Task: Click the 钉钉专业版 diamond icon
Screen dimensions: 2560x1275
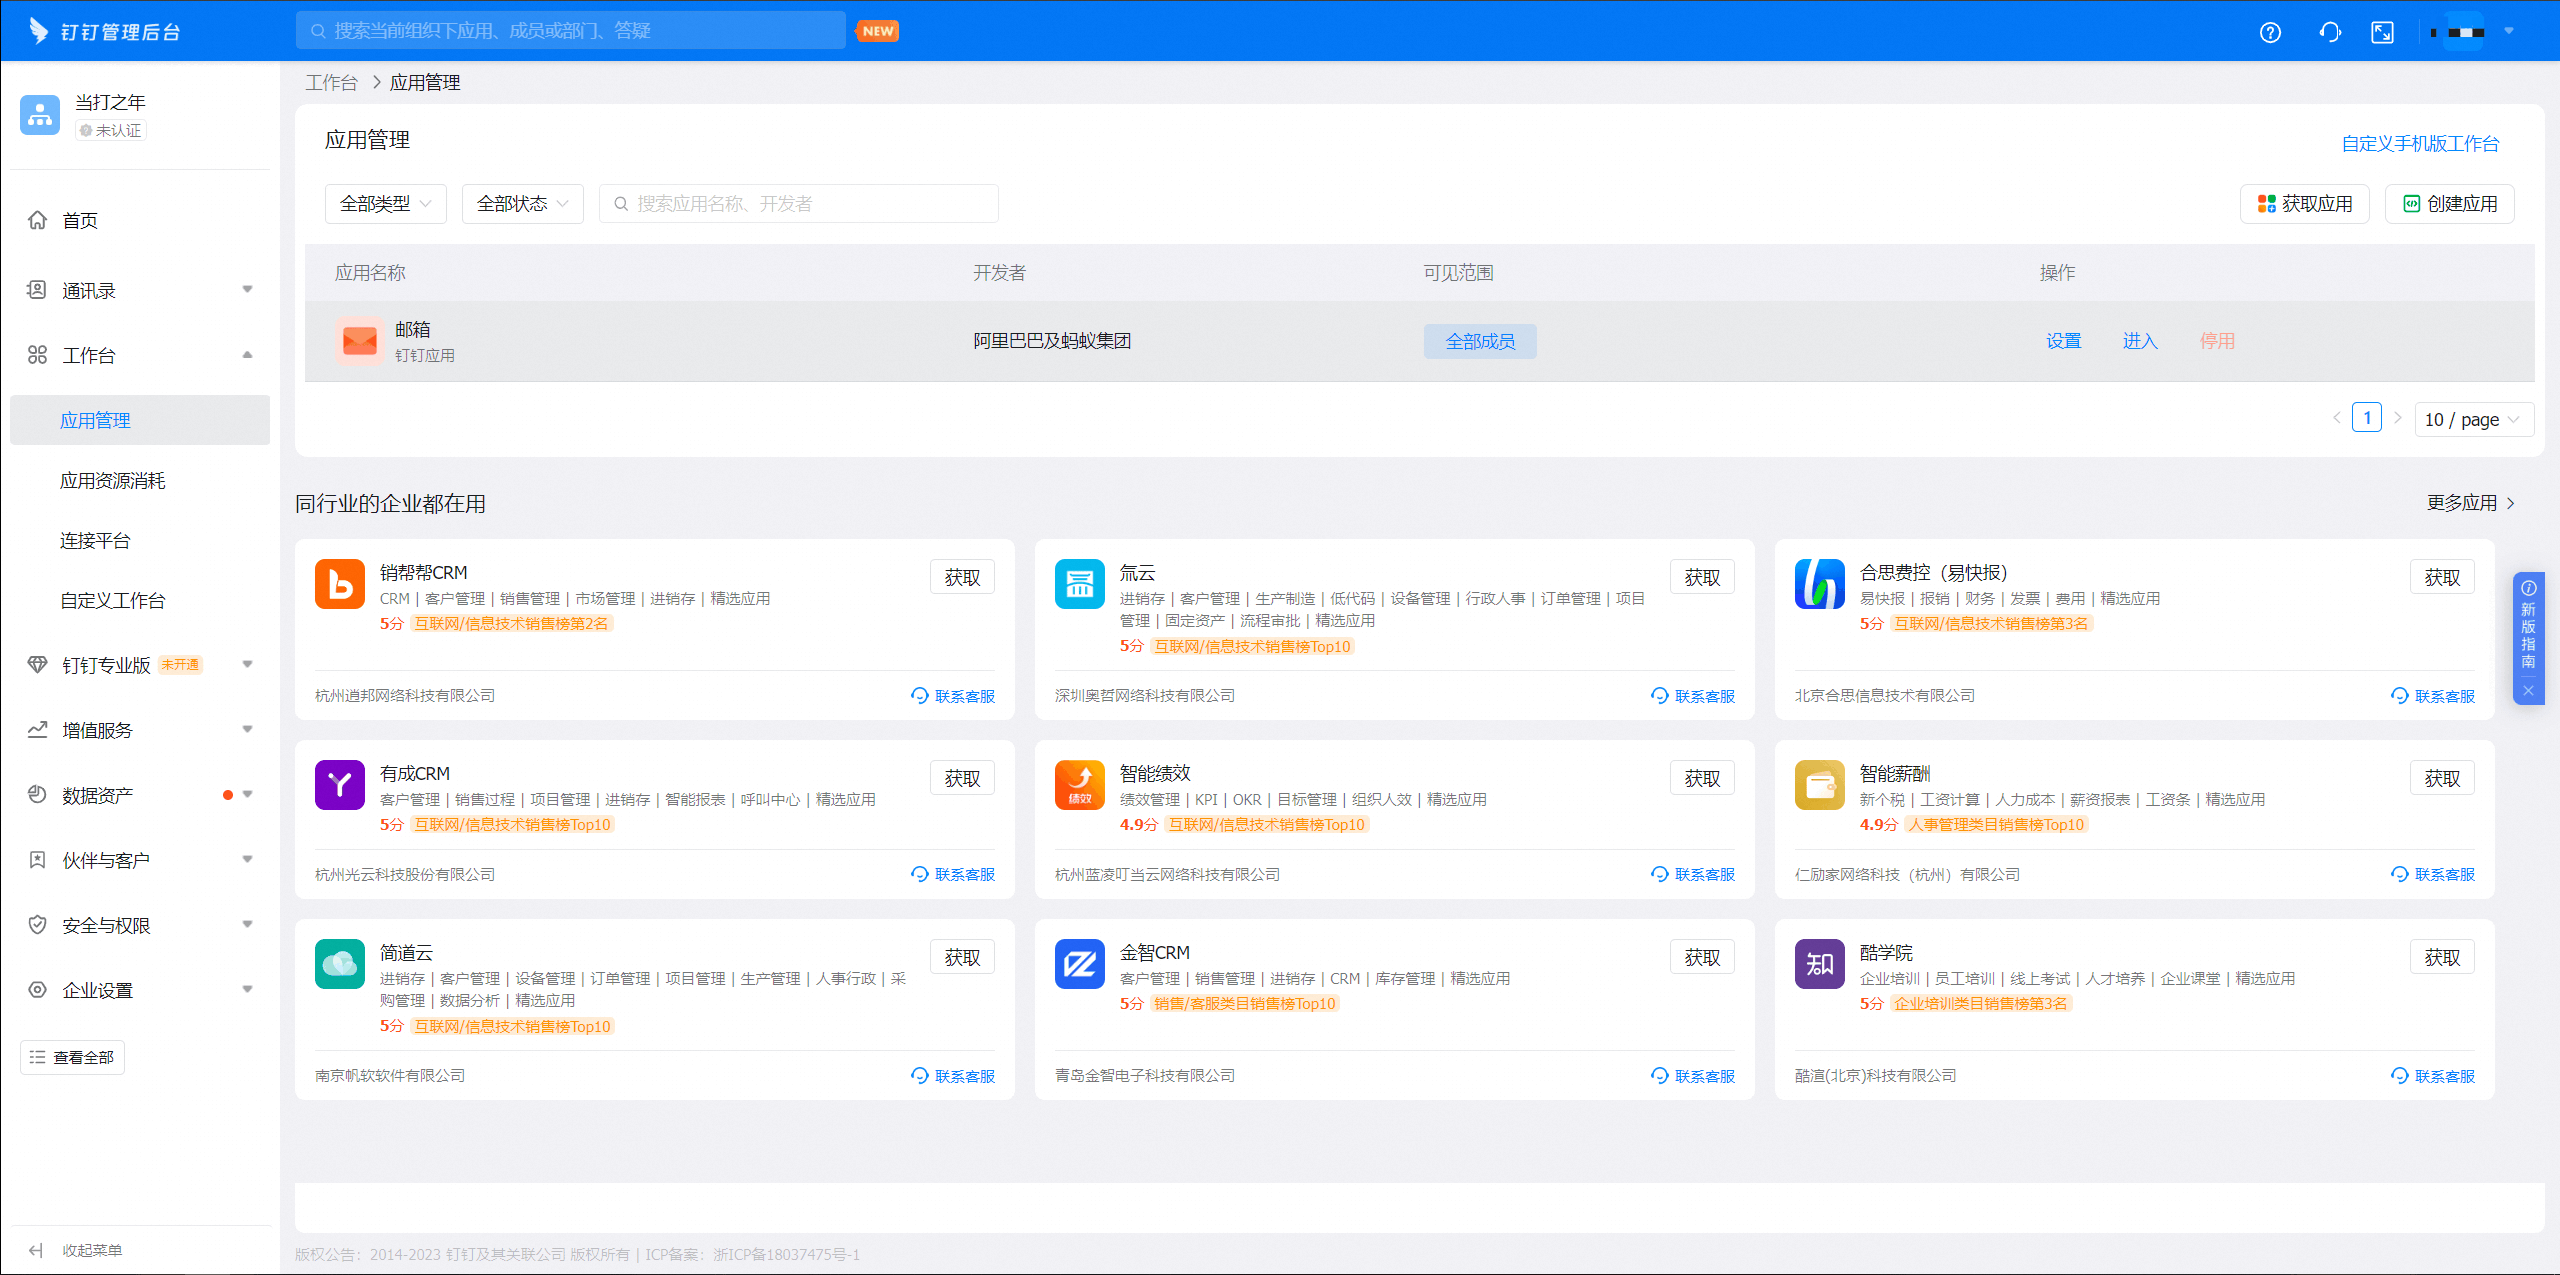Action: (37, 665)
